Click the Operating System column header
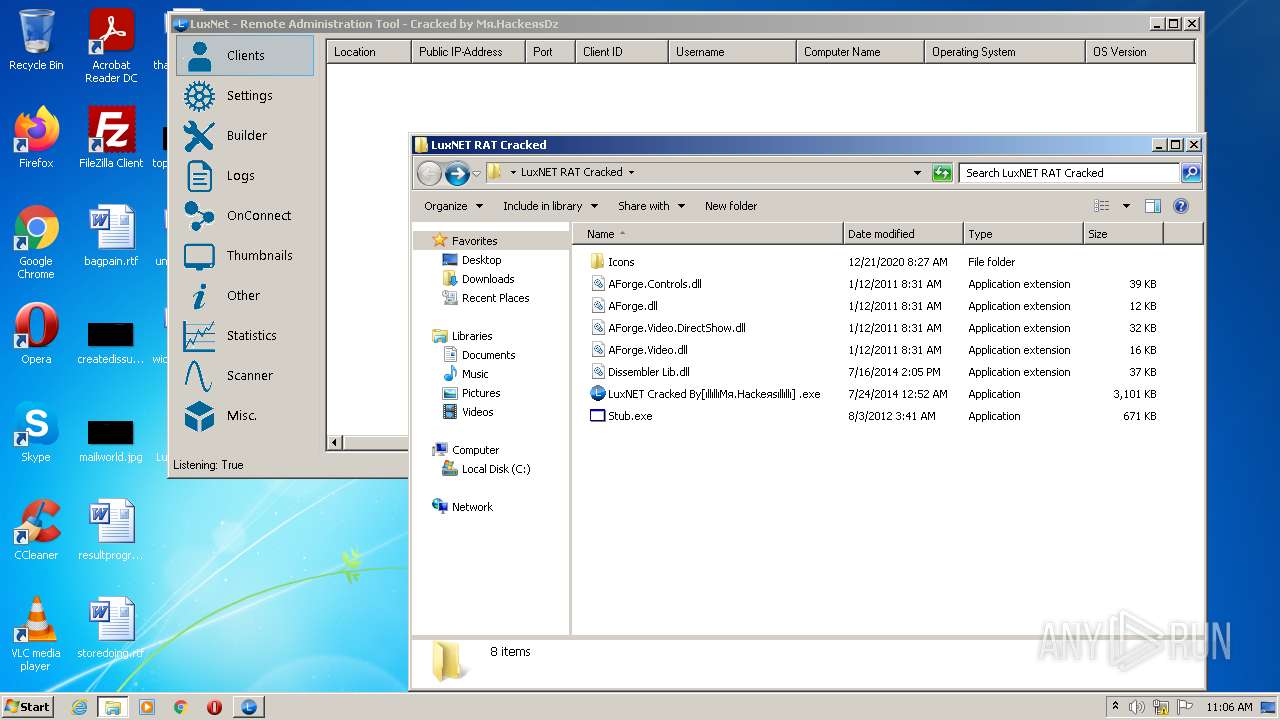This screenshot has width=1280, height=720. point(1004,52)
